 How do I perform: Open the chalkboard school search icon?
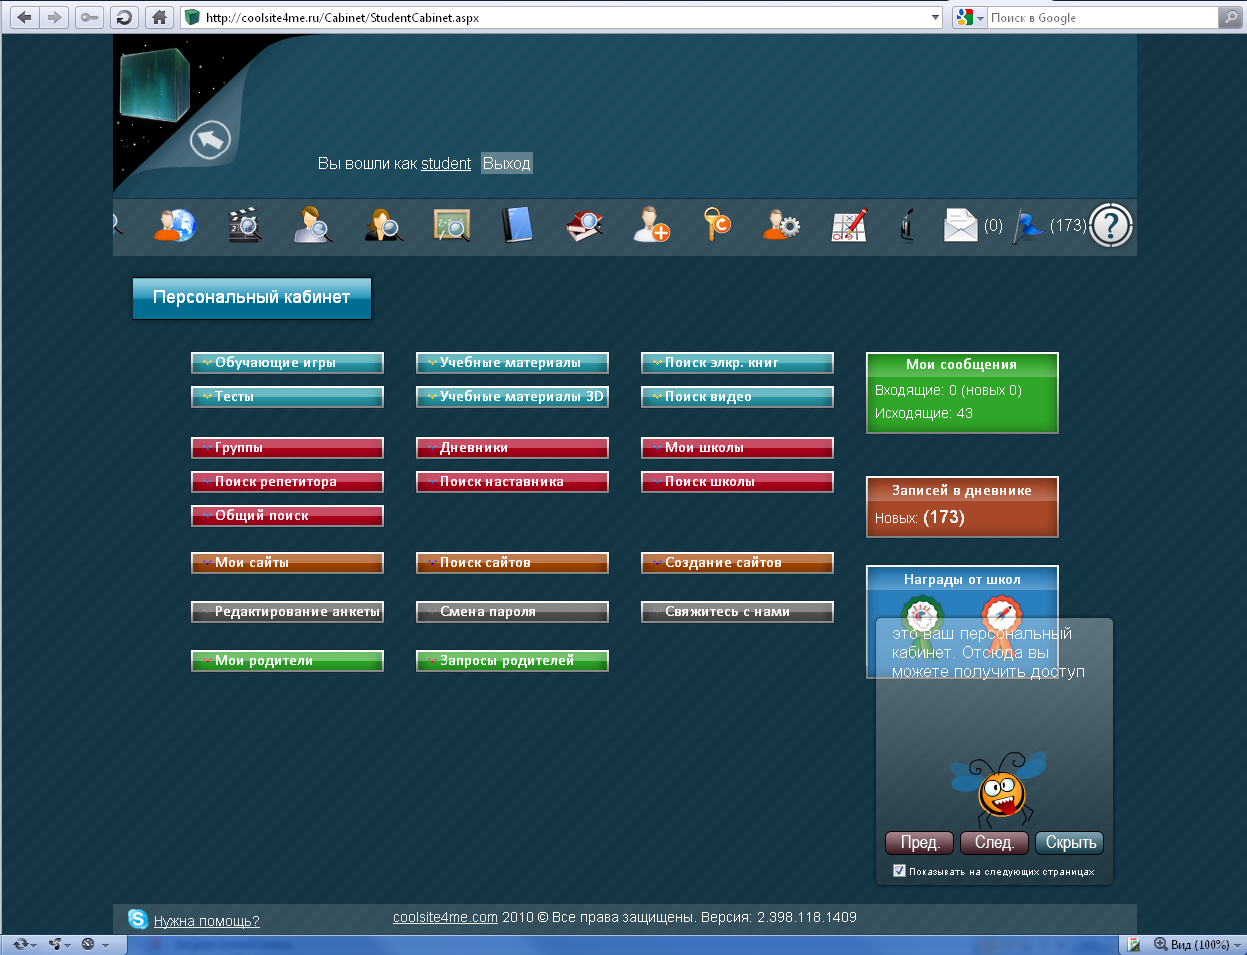click(452, 226)
